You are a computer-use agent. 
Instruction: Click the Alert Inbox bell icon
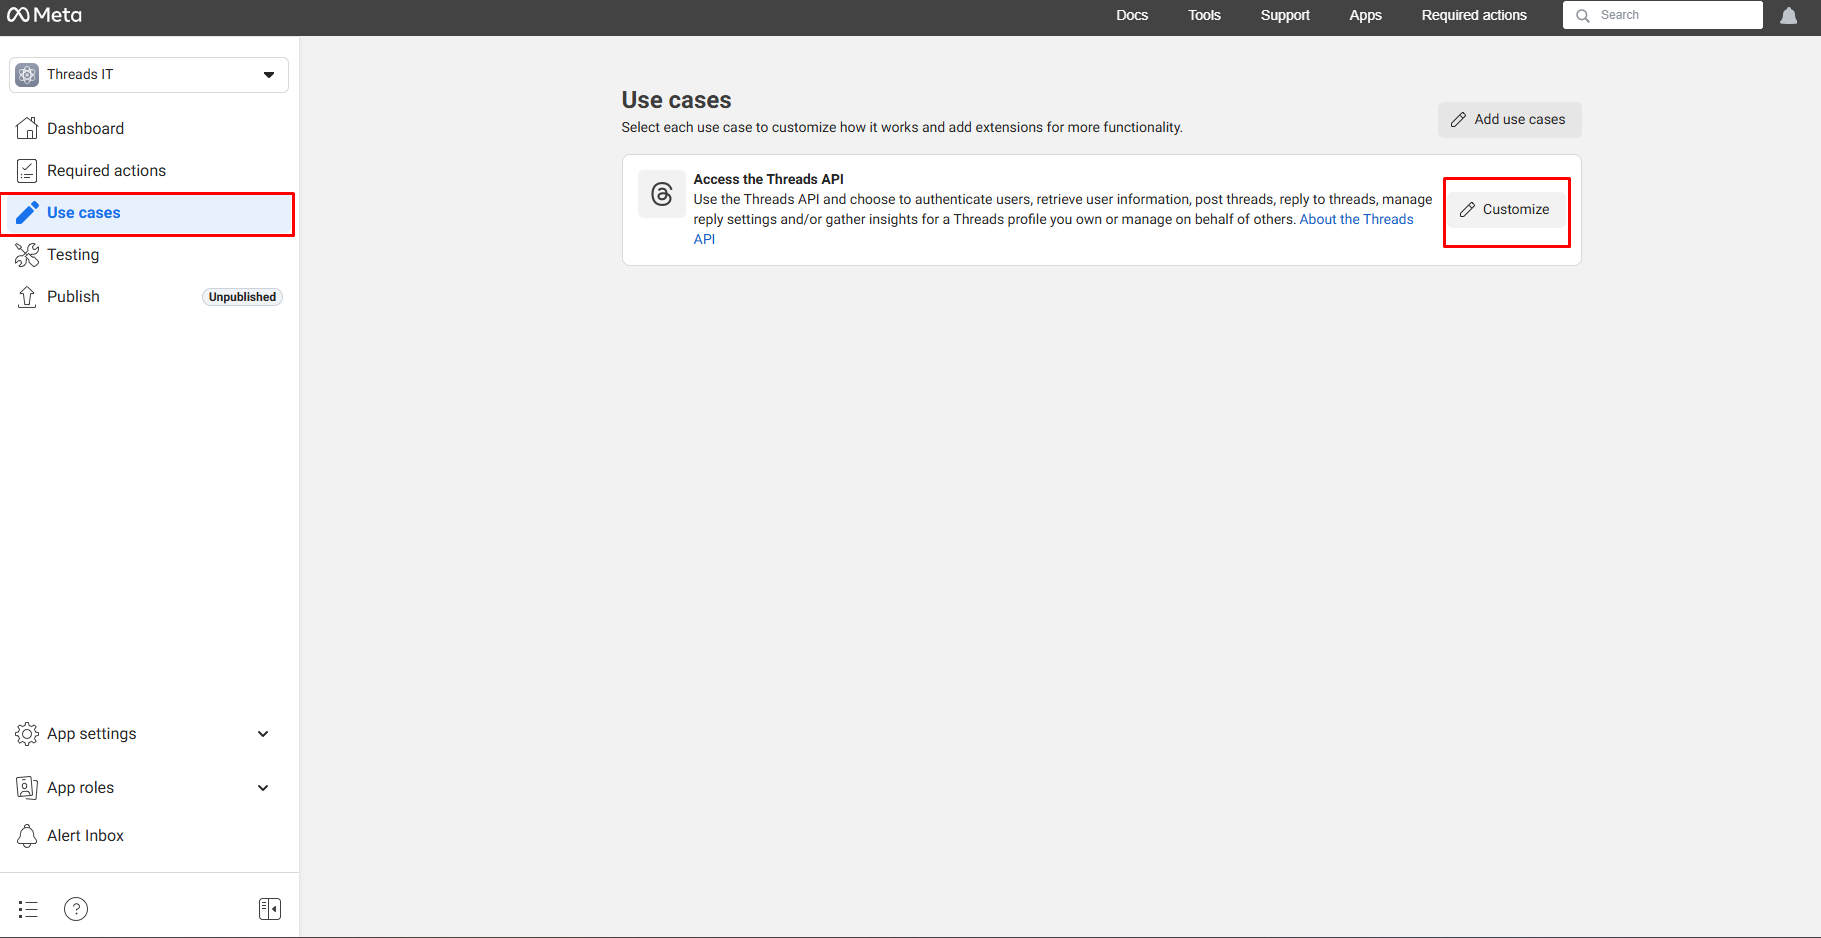[x=28, y=835]
